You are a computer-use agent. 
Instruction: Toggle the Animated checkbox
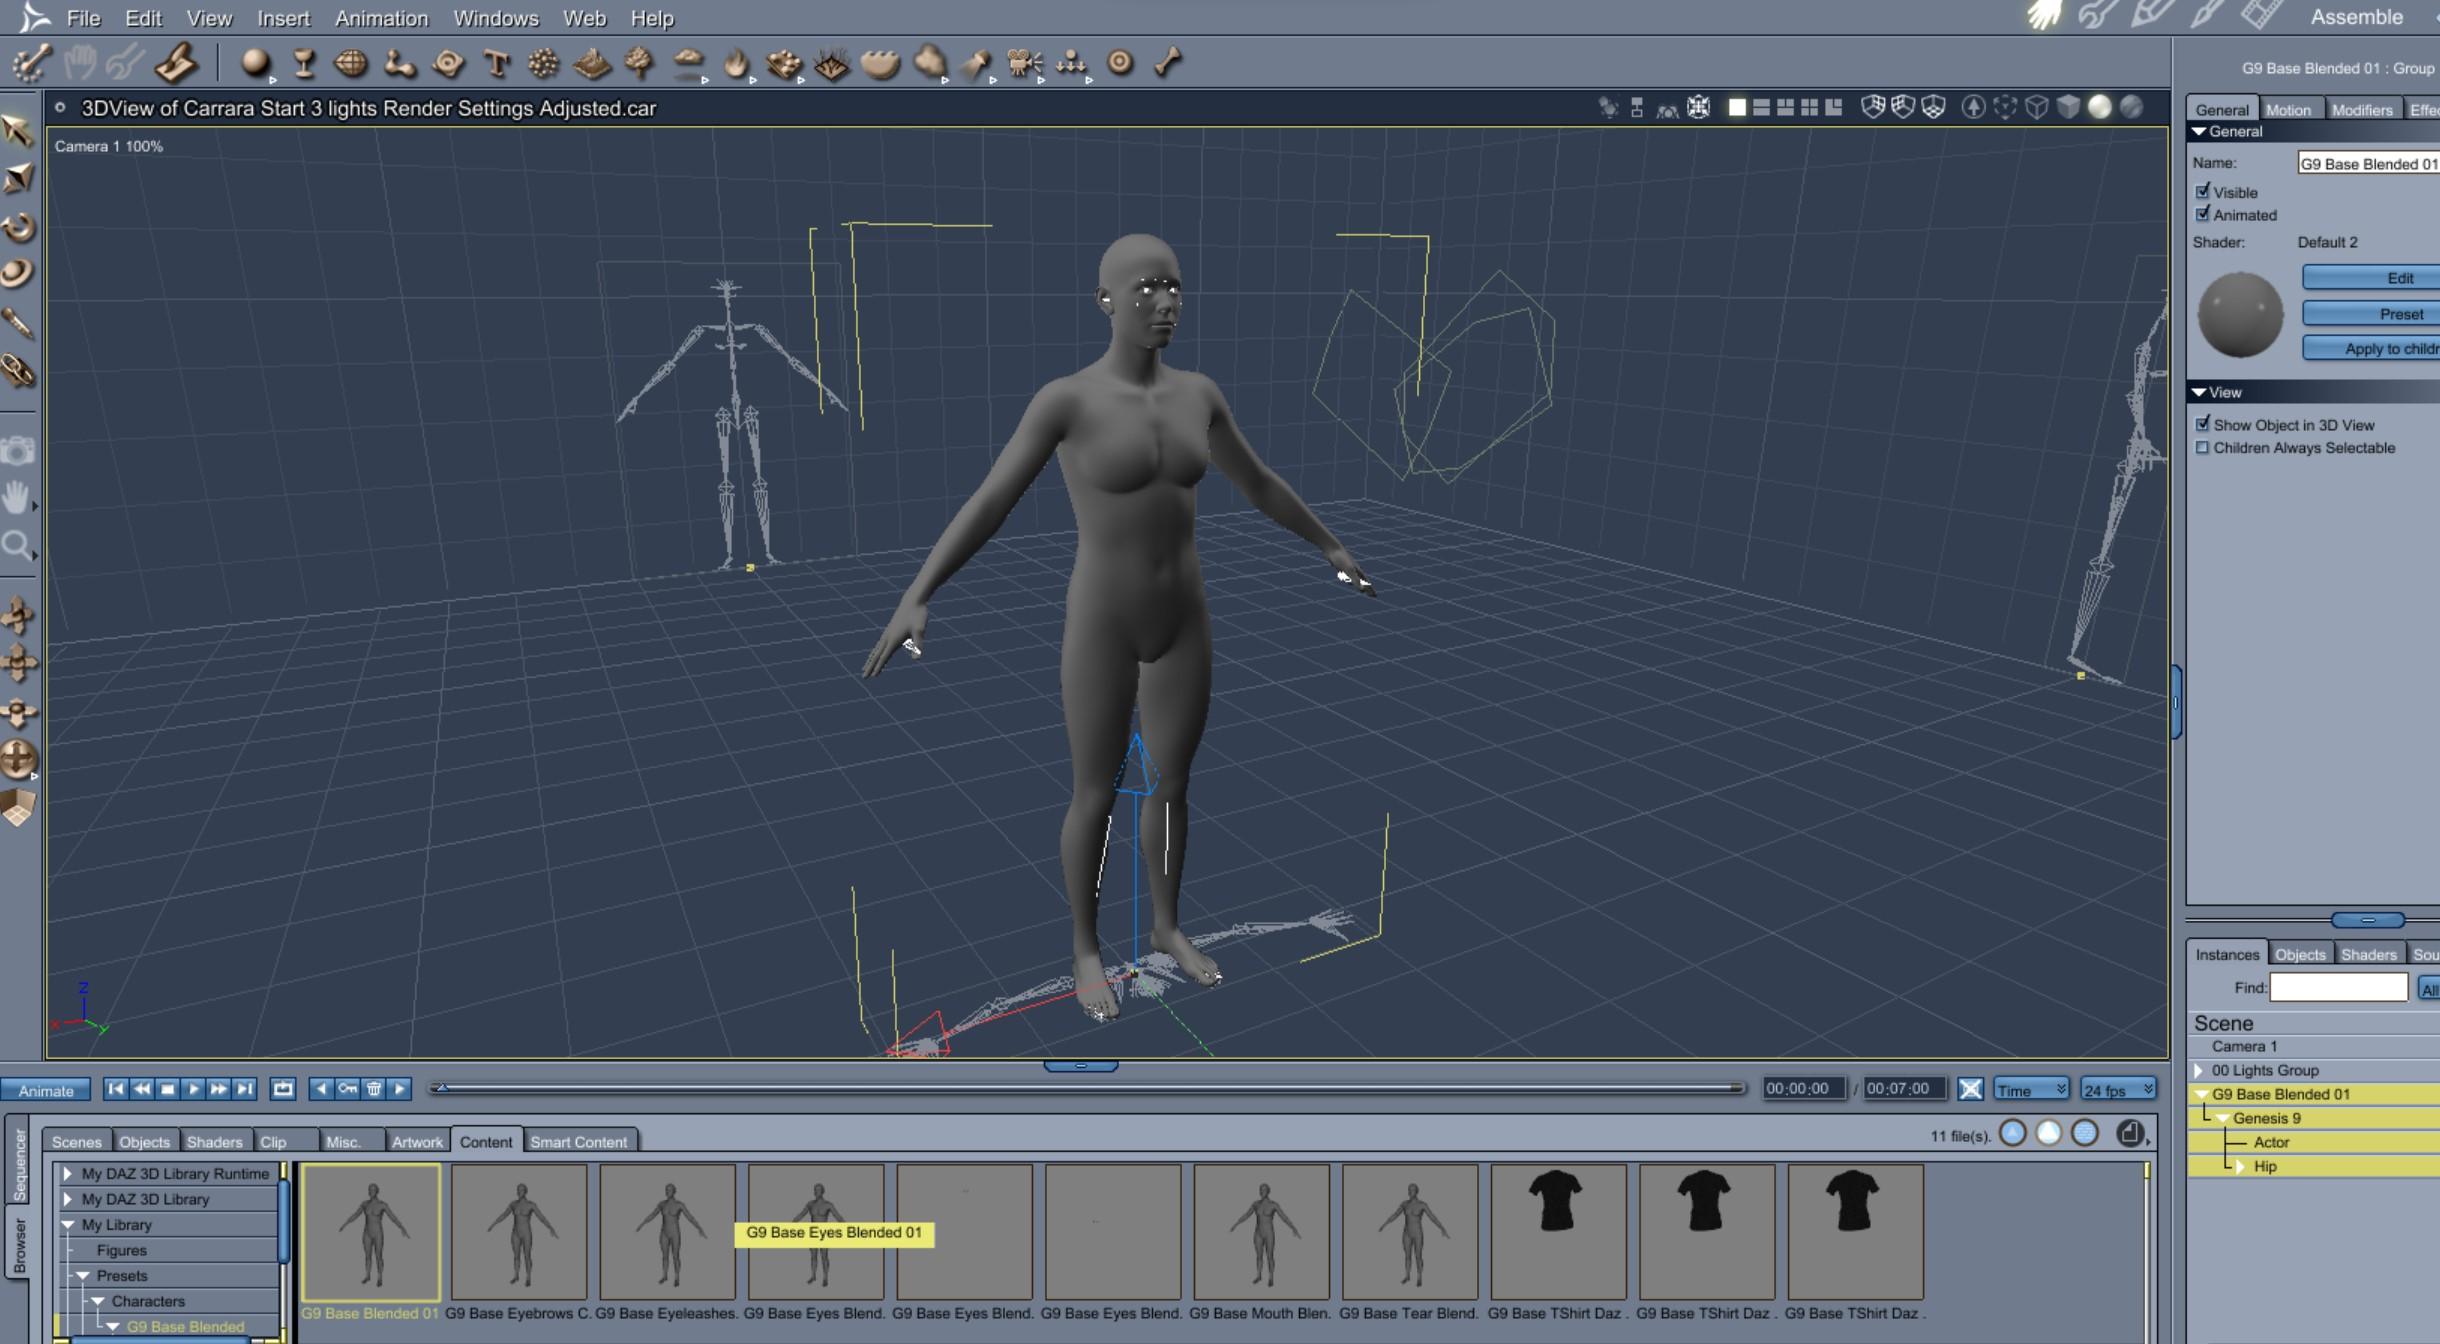pos(2202,214)
